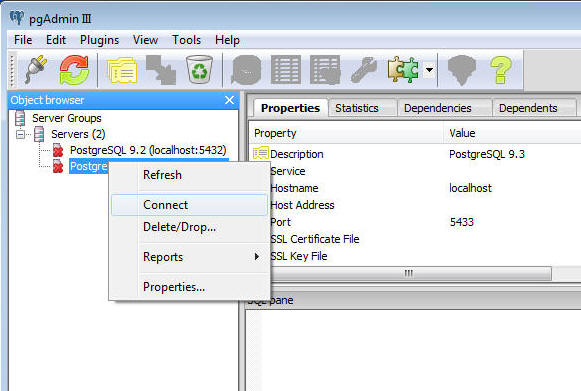Screen dimensions: 581x391
Task: Open the View menu
Action: pos(145,40)
